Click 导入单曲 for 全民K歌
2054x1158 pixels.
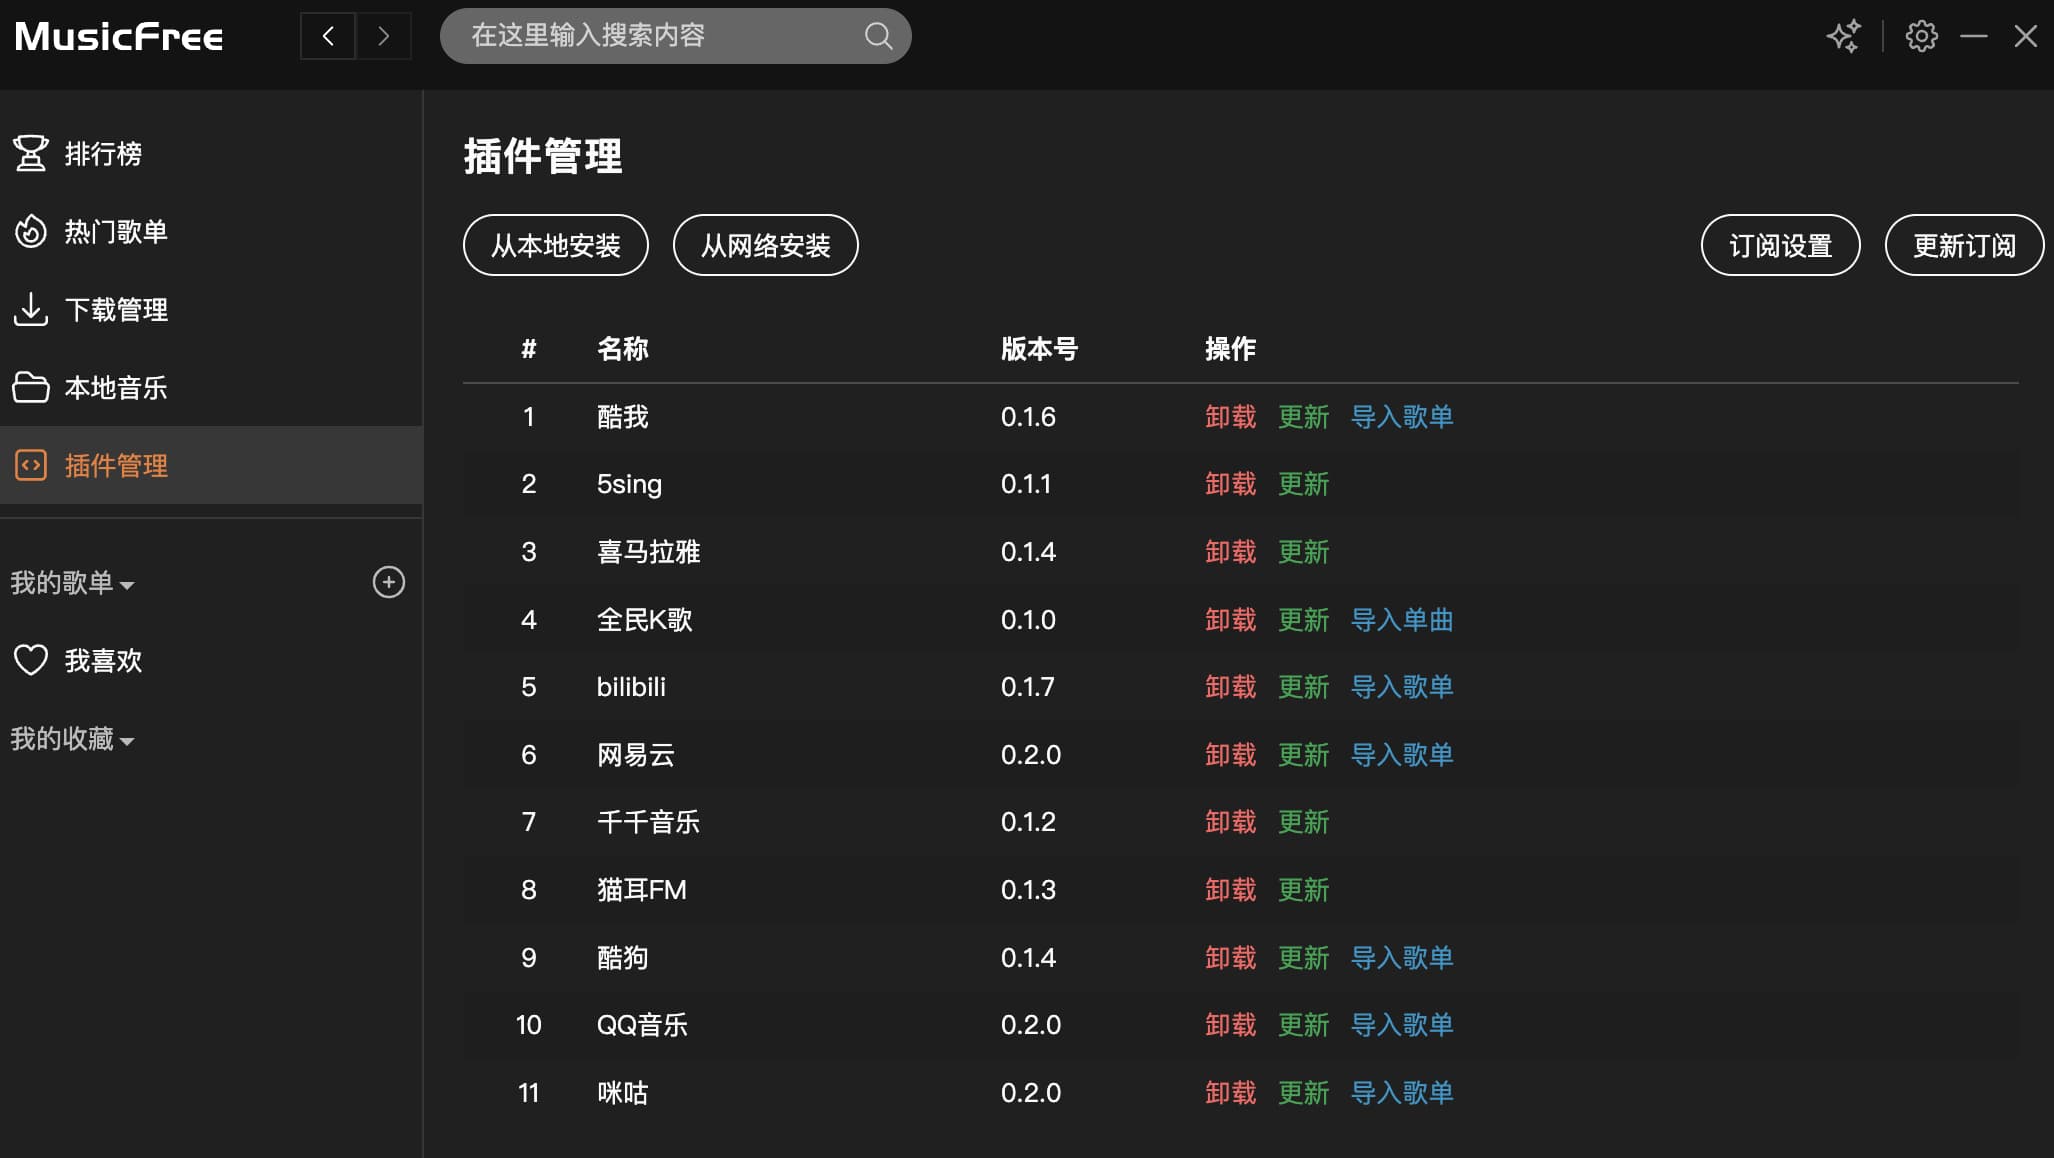tap(1401, 620)
